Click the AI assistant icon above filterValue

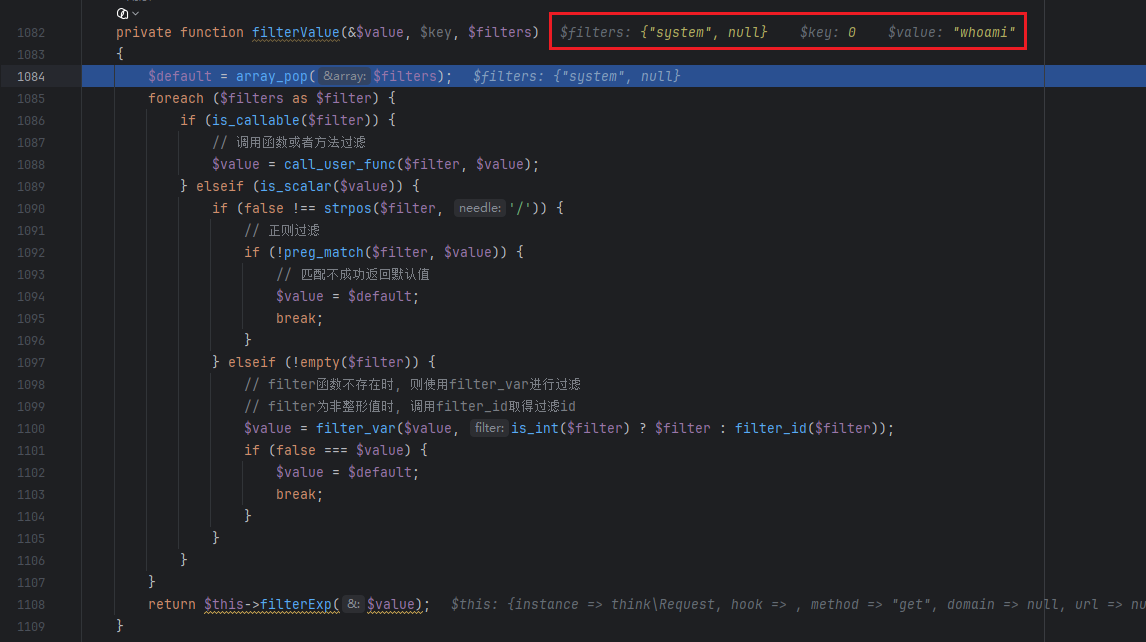pos(122,13)
